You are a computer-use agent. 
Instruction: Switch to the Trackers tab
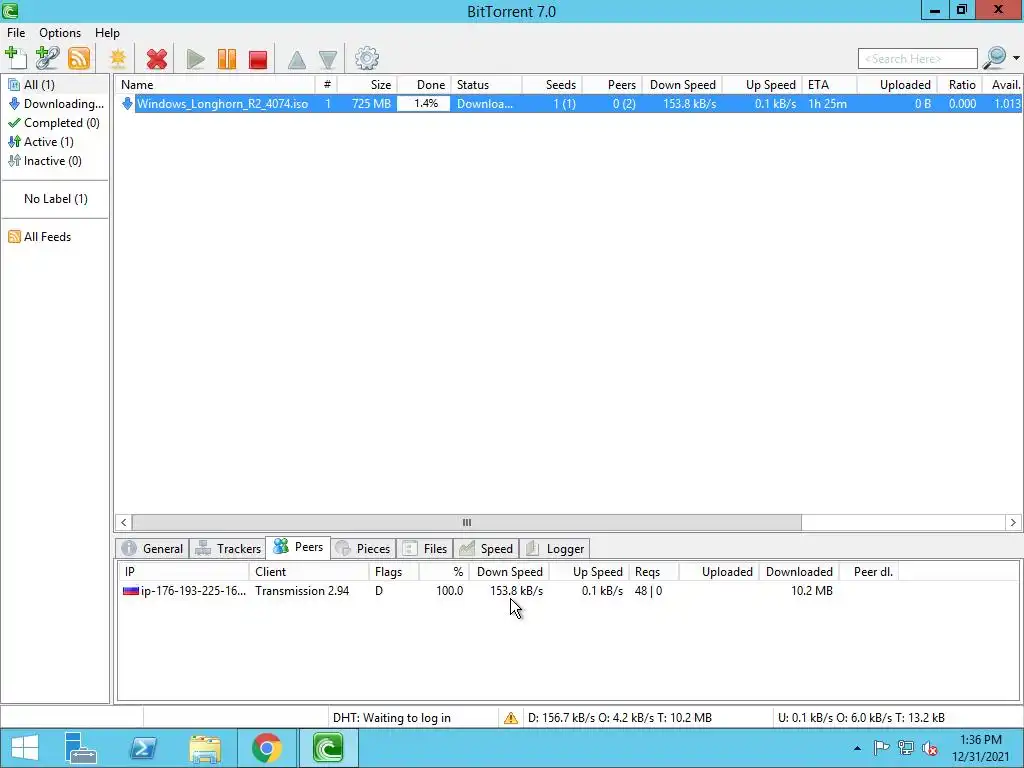[x=229, y=549]
